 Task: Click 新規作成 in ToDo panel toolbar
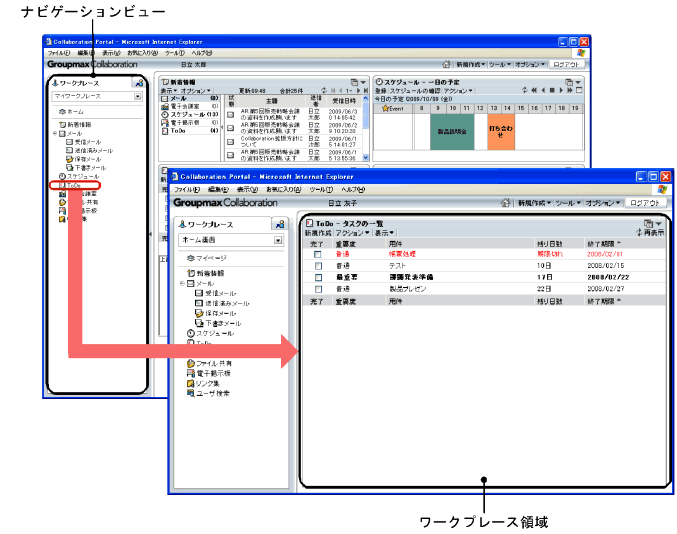(318, 233)
